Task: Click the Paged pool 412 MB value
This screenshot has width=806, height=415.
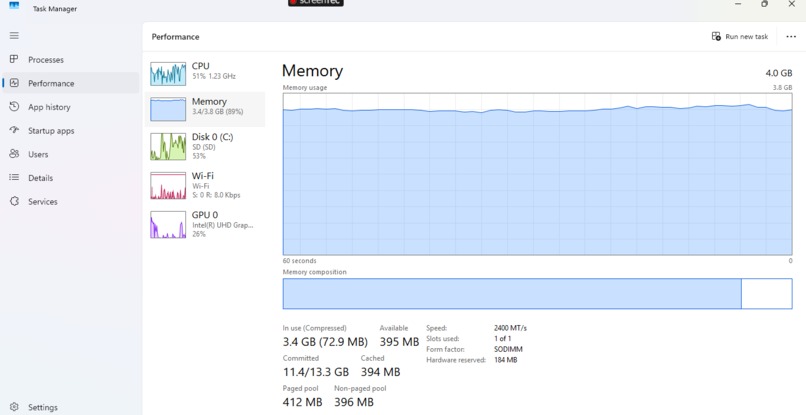Action: coord(302,402)
